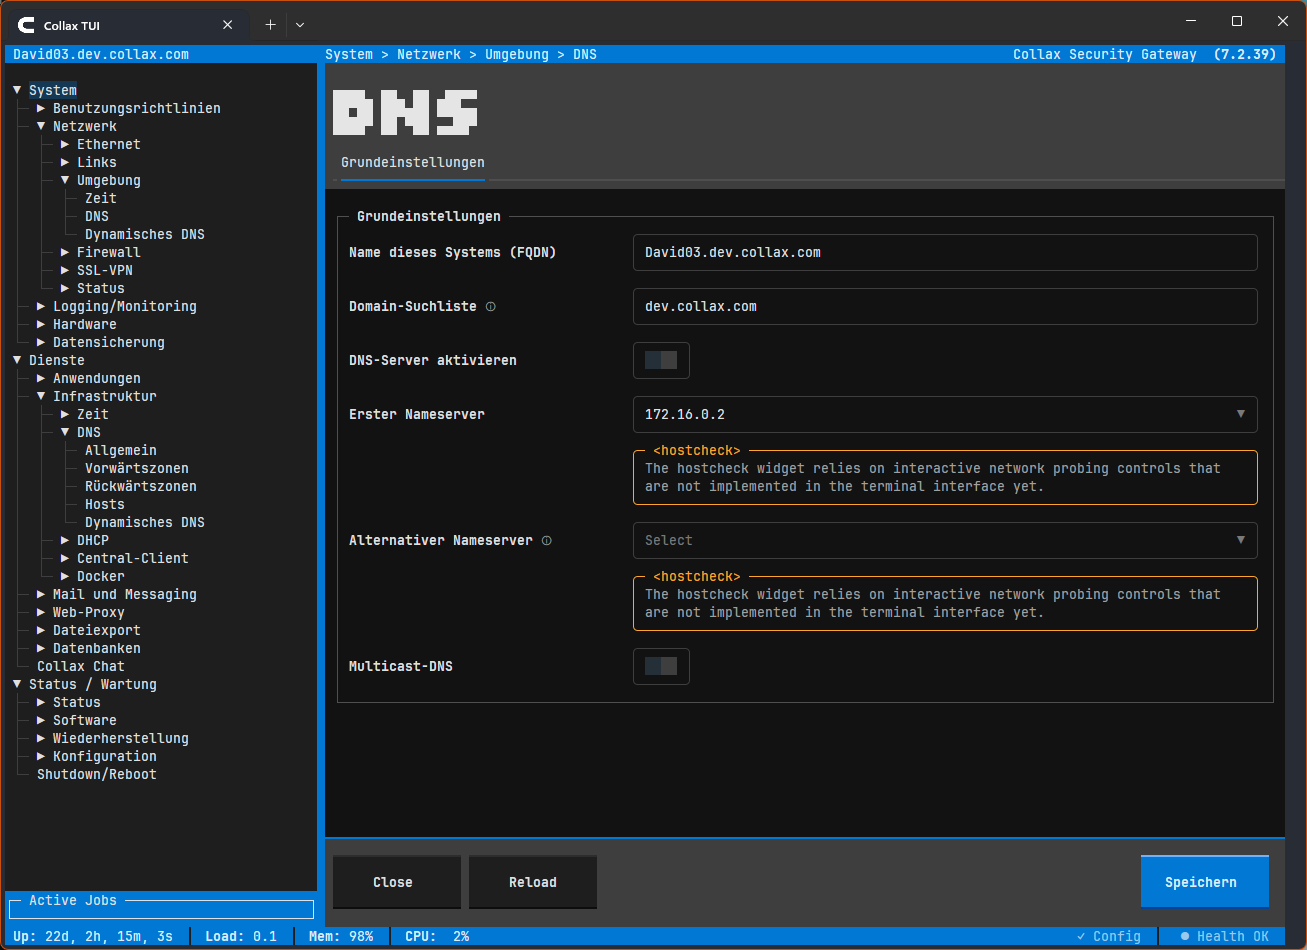Click the Health OK status indicator
The width and height of the screenshot is (1307, 950).
(1224, 937)
